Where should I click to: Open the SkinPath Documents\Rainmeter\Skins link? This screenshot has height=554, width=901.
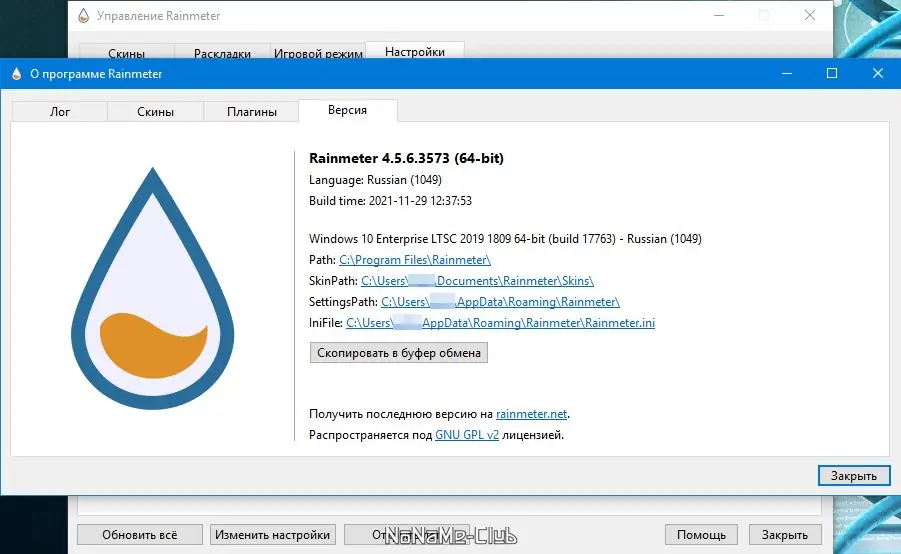click(x=478, y=281)
